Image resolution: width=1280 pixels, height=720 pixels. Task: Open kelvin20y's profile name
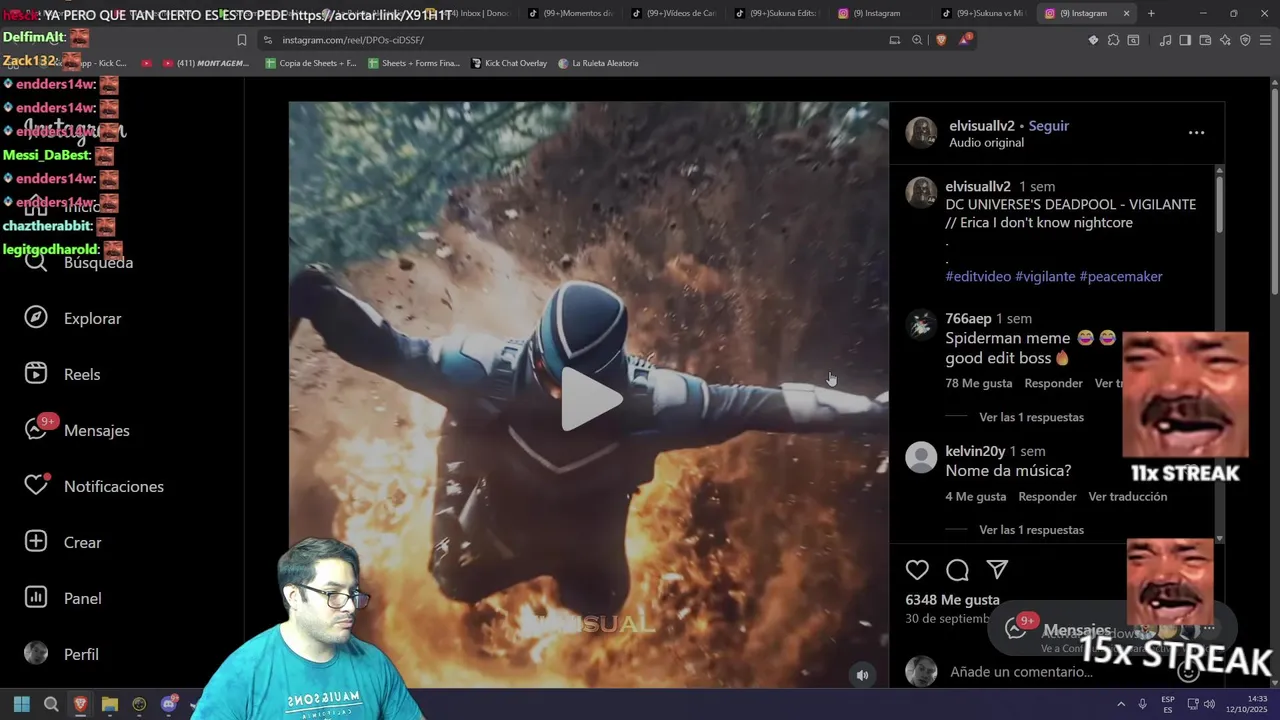click(x=975, y=451)
